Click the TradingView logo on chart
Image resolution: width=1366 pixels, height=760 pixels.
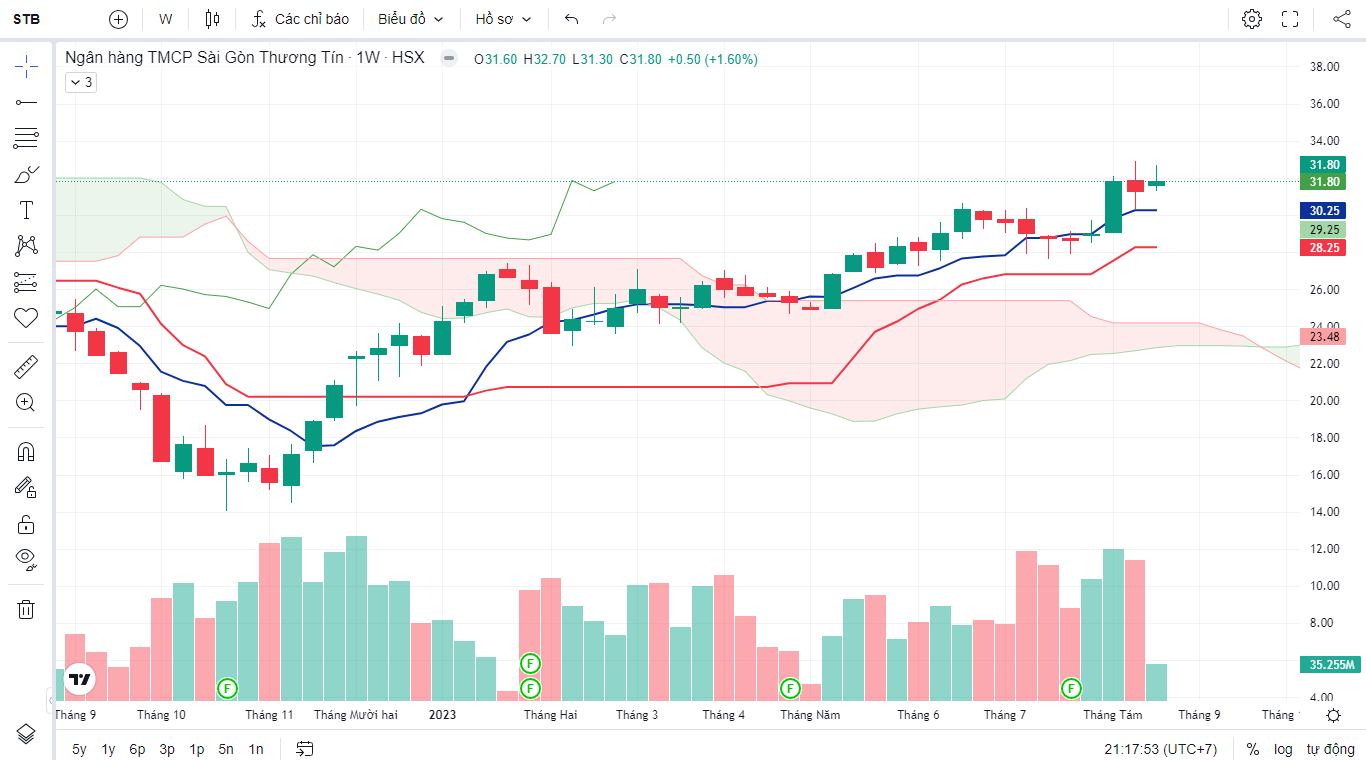pyautogui.click(x=80, y=680)
